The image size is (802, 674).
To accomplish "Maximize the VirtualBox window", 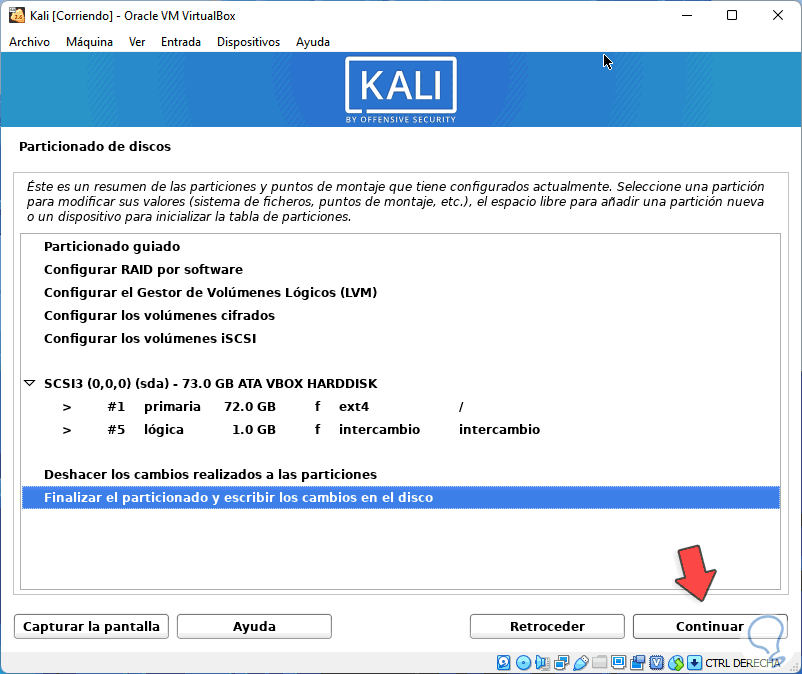I will click(732, 15).
